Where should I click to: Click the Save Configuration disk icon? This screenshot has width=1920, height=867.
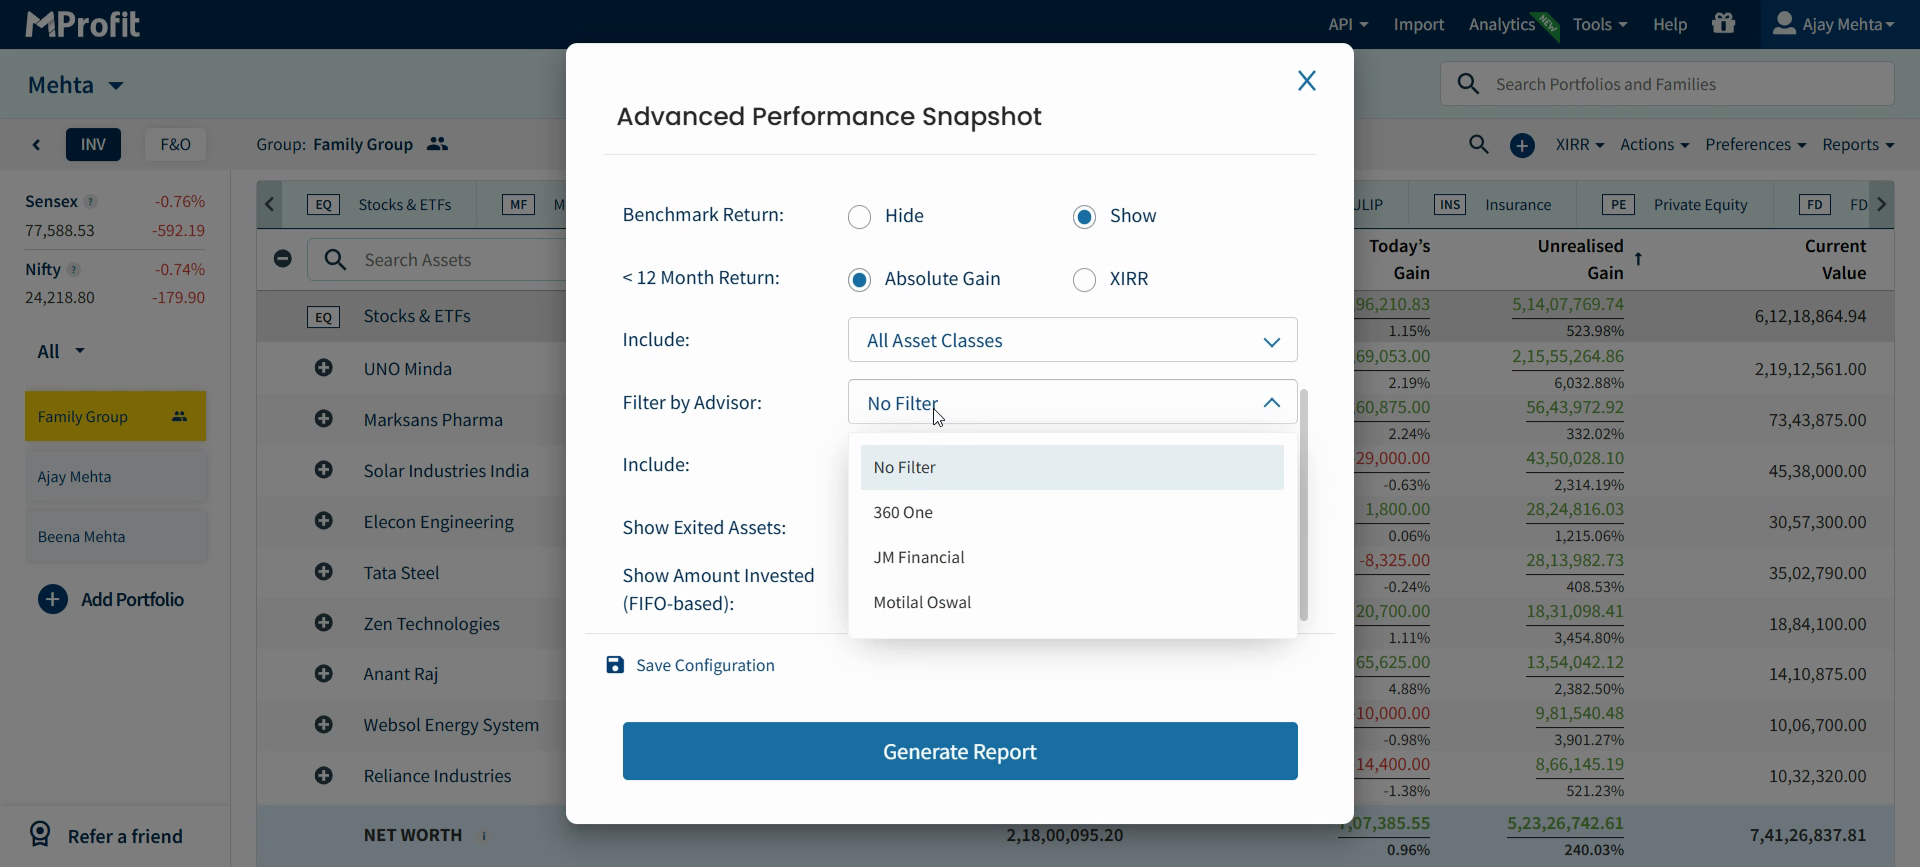tap(615, 666)
